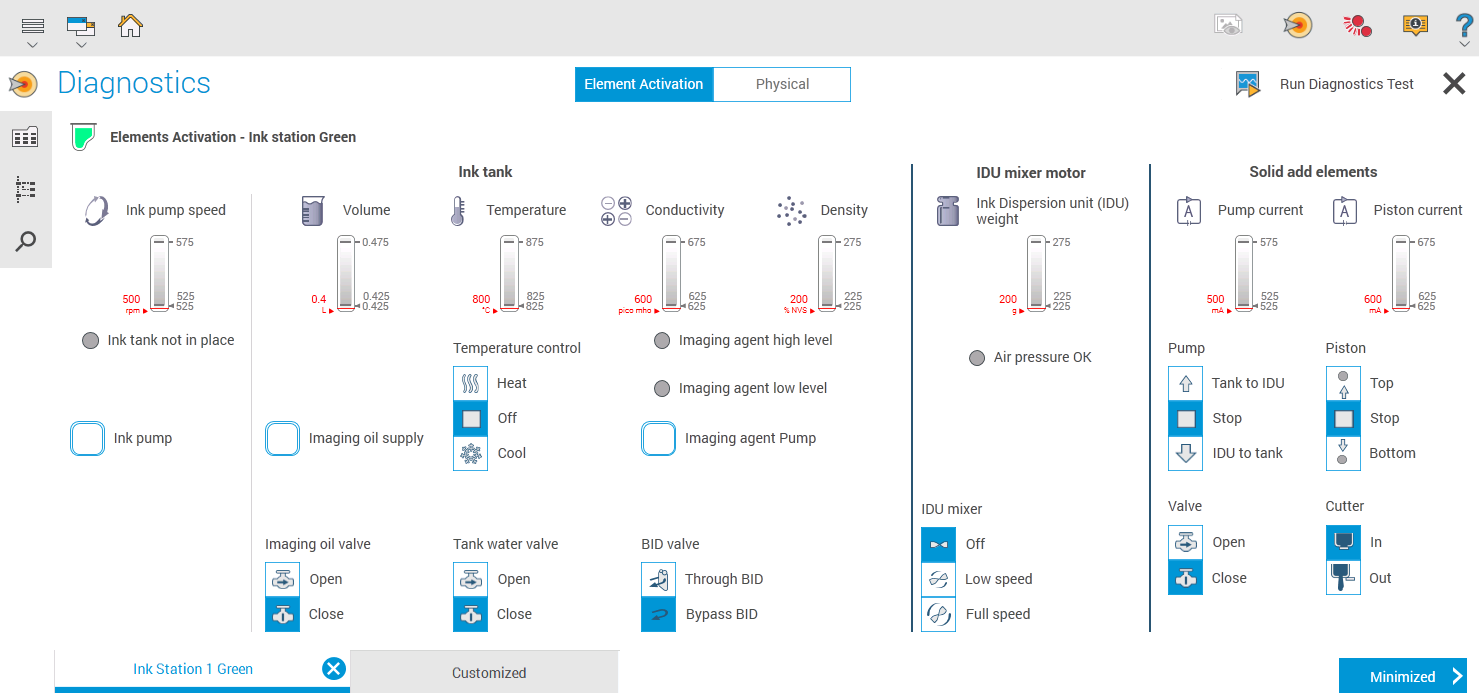Close the Diagnostics screen
1479x699 pixels.
tap(1454, 84)
